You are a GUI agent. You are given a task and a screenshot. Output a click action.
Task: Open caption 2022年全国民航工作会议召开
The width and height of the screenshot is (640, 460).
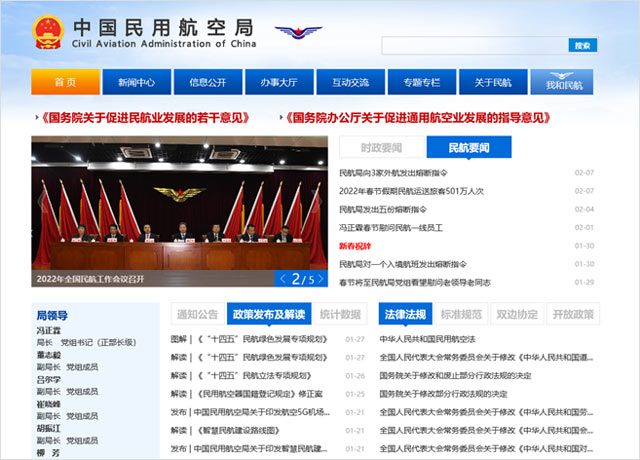pyautogui.click(x=90, y=279)
